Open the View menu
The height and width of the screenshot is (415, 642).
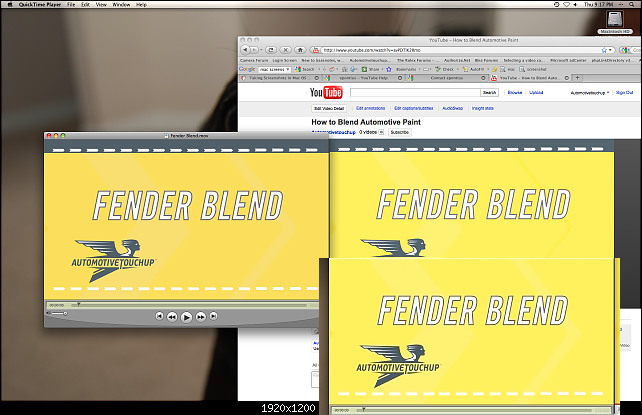pos(101,5)
